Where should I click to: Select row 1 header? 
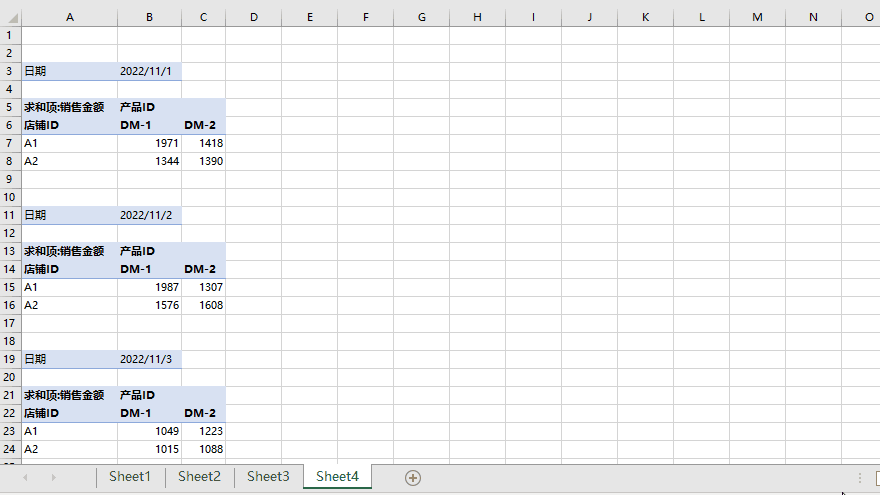[10, 35]
